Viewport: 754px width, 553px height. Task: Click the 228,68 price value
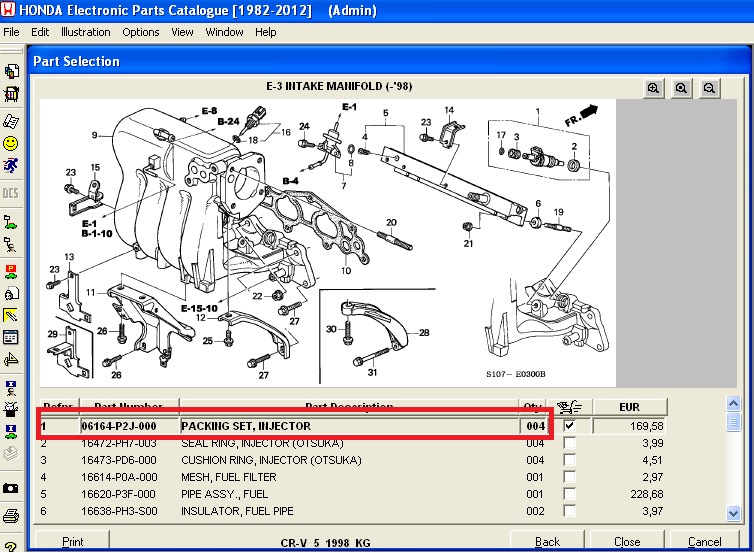click(646, 494)
